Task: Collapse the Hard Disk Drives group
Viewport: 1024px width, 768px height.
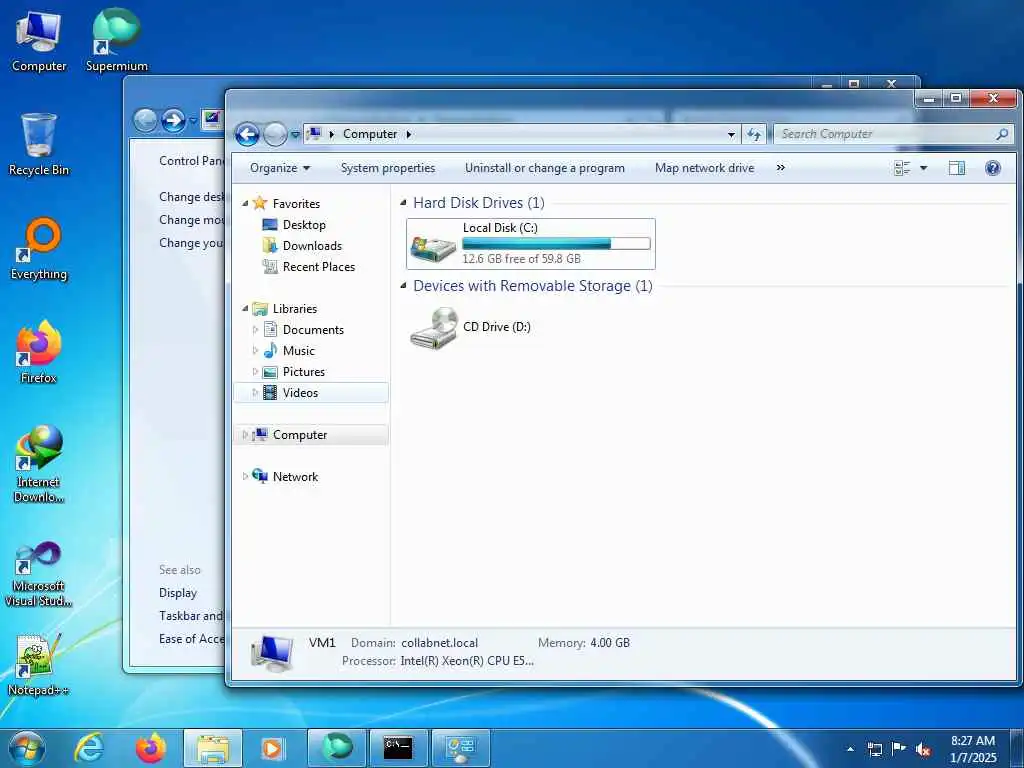Action: (x=404, y=202)
